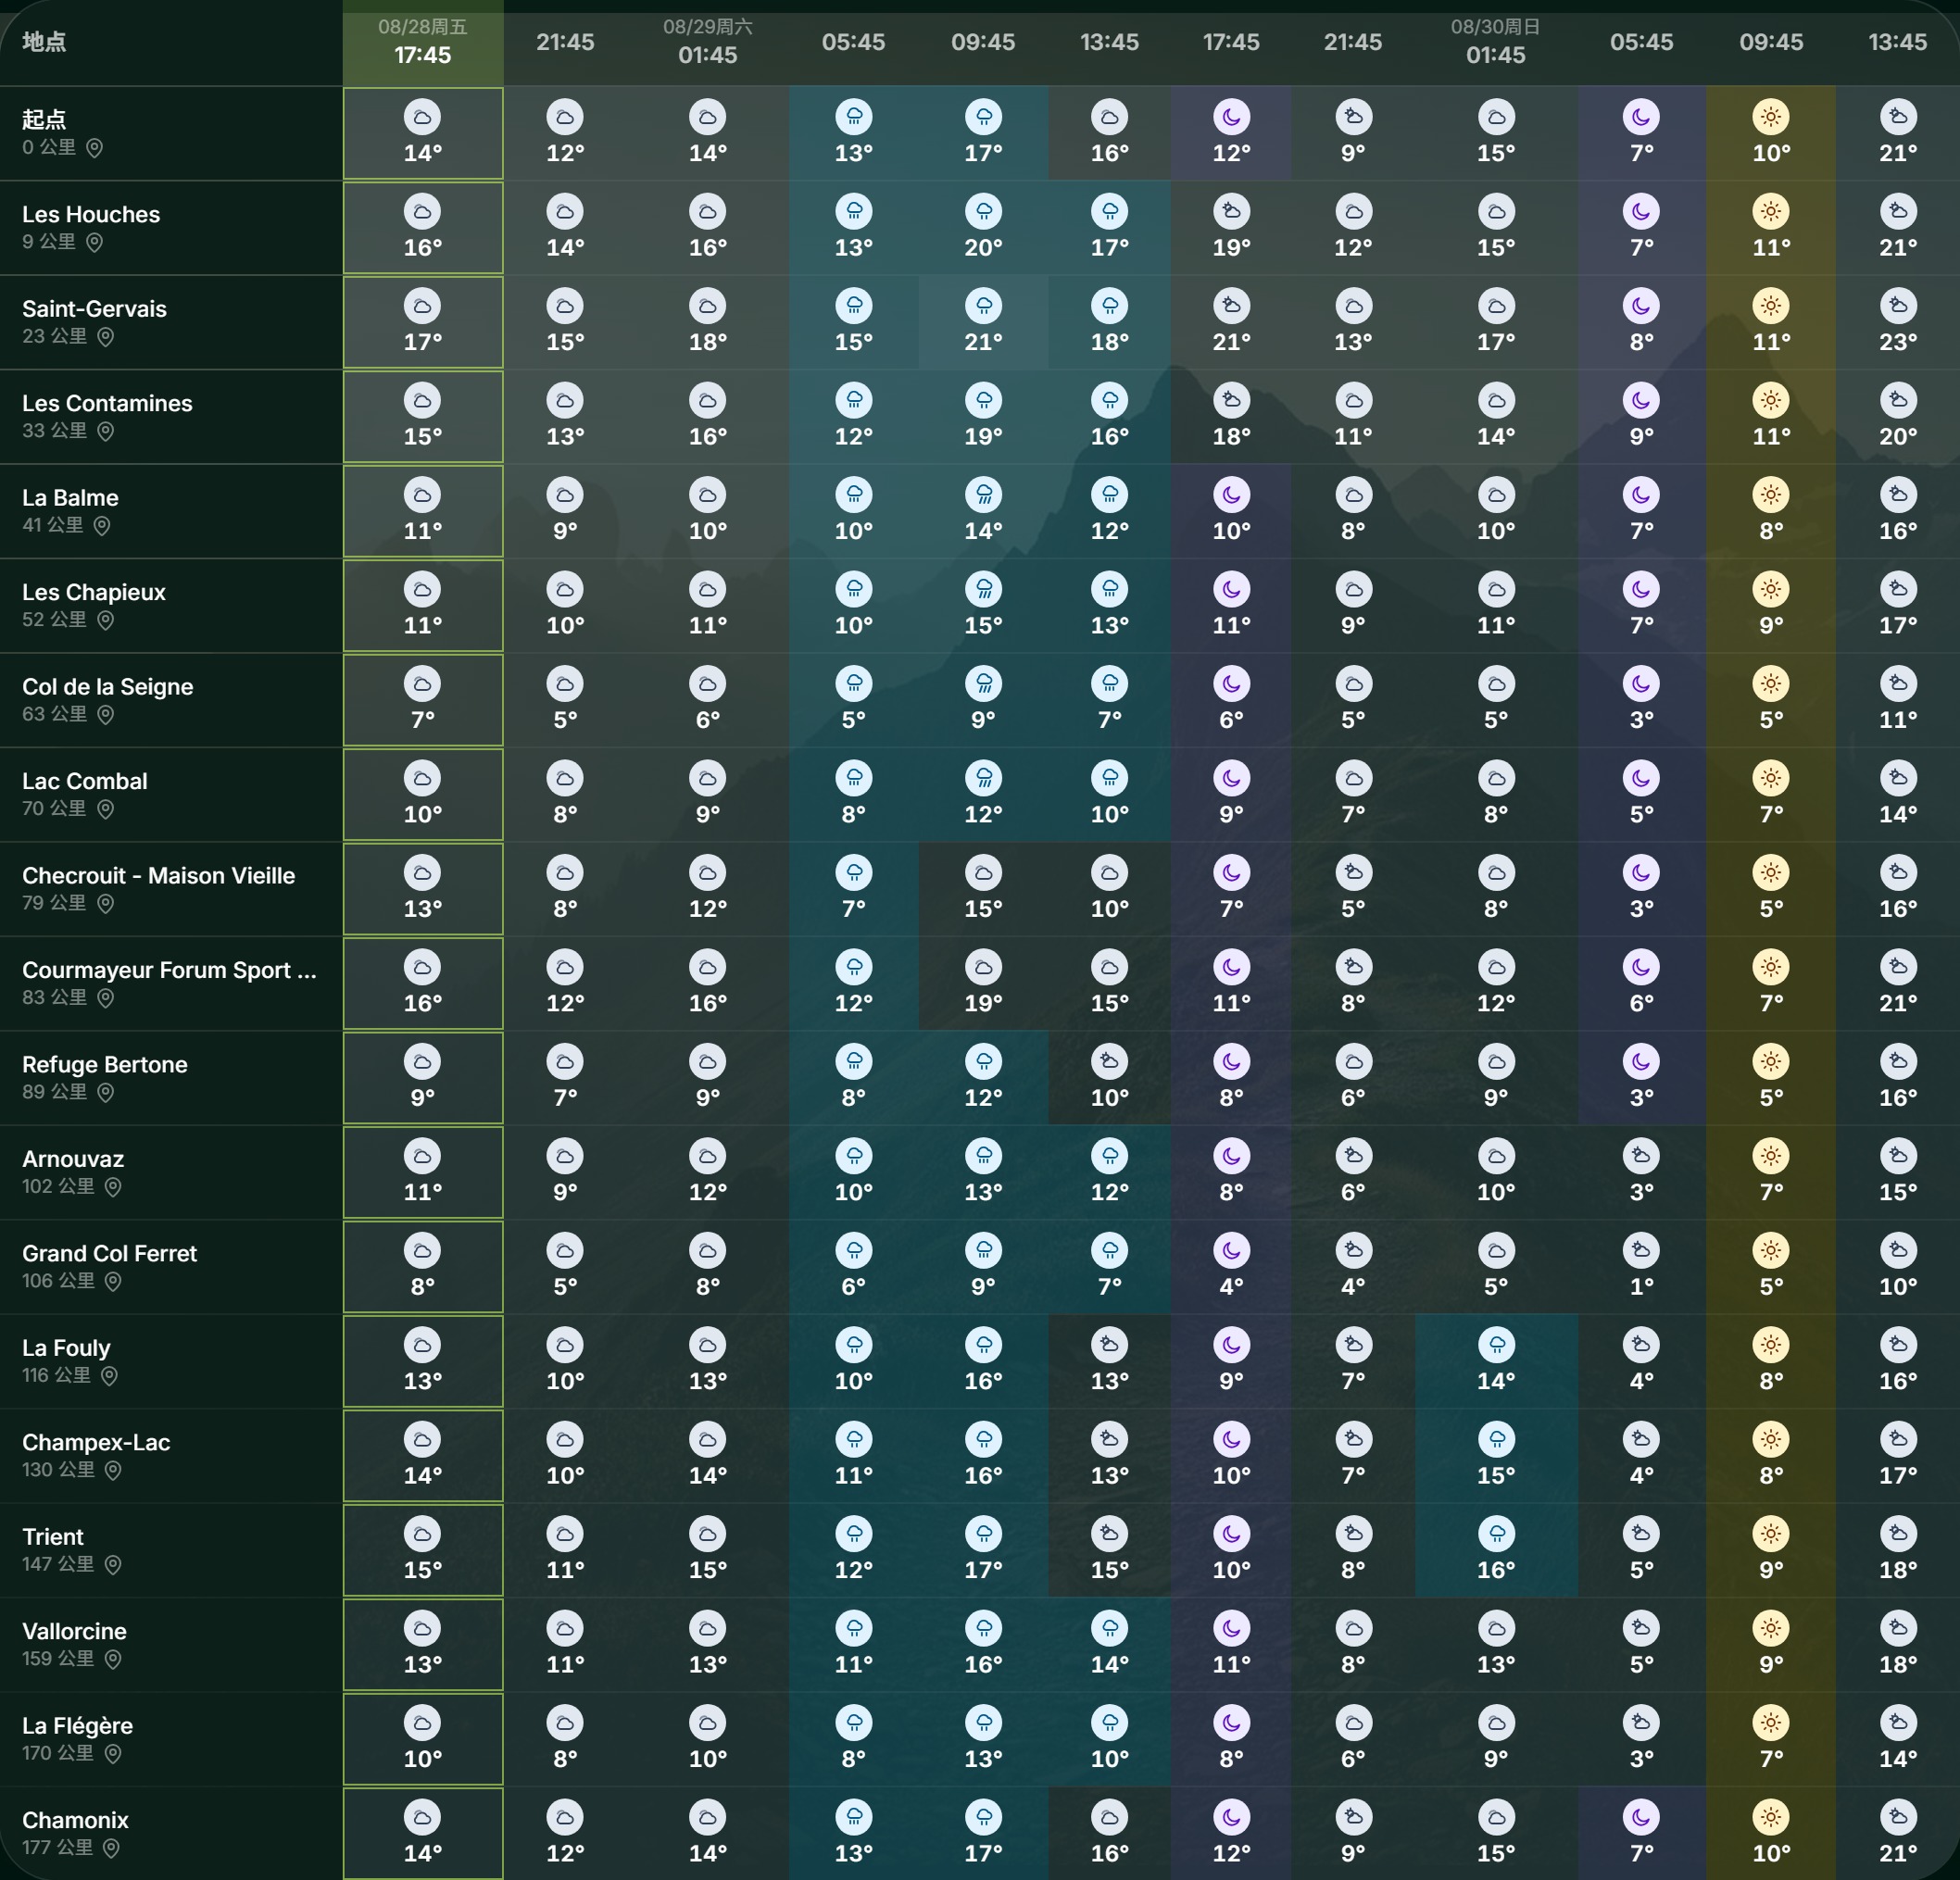Click the location pin beside Les Houches
Image resolution: width=1960 pixels, height=1880 pixels.
(x=94, y=242)
